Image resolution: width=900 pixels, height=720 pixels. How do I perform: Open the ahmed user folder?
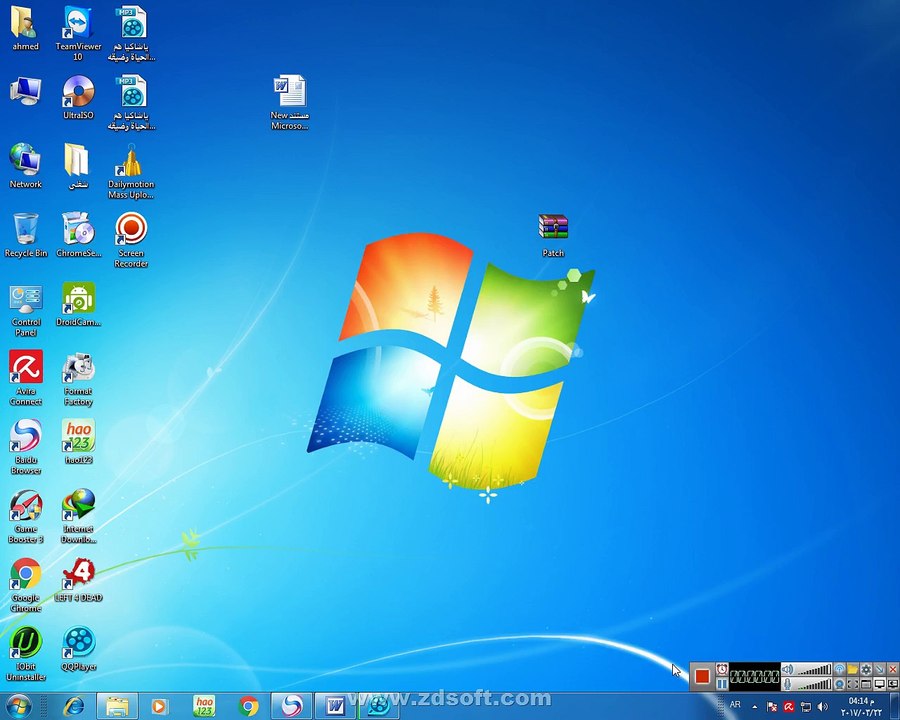[x=25, y=29]
